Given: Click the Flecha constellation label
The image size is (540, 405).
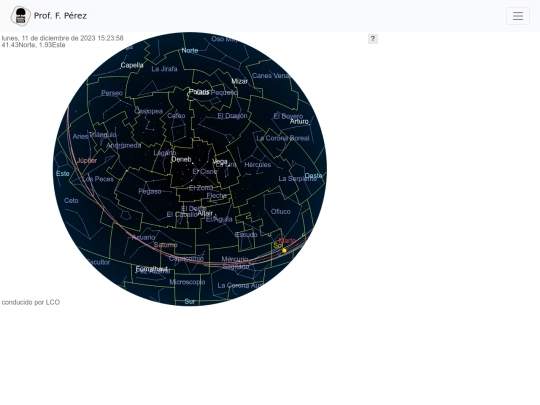Looking at the screenshot, I should pyautogui.click(x=217, y=196).
